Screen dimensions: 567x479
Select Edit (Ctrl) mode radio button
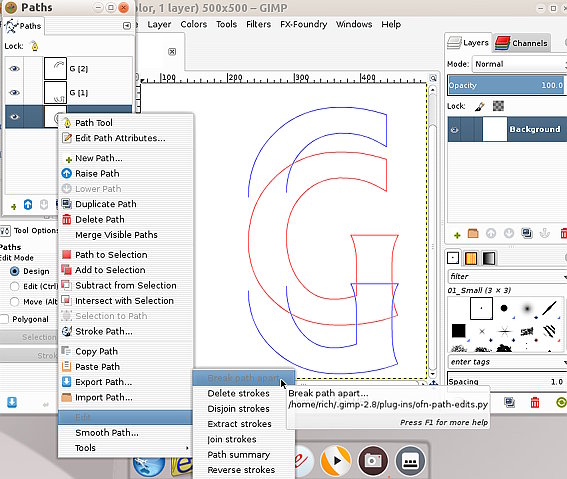click(x=14, y=286)
